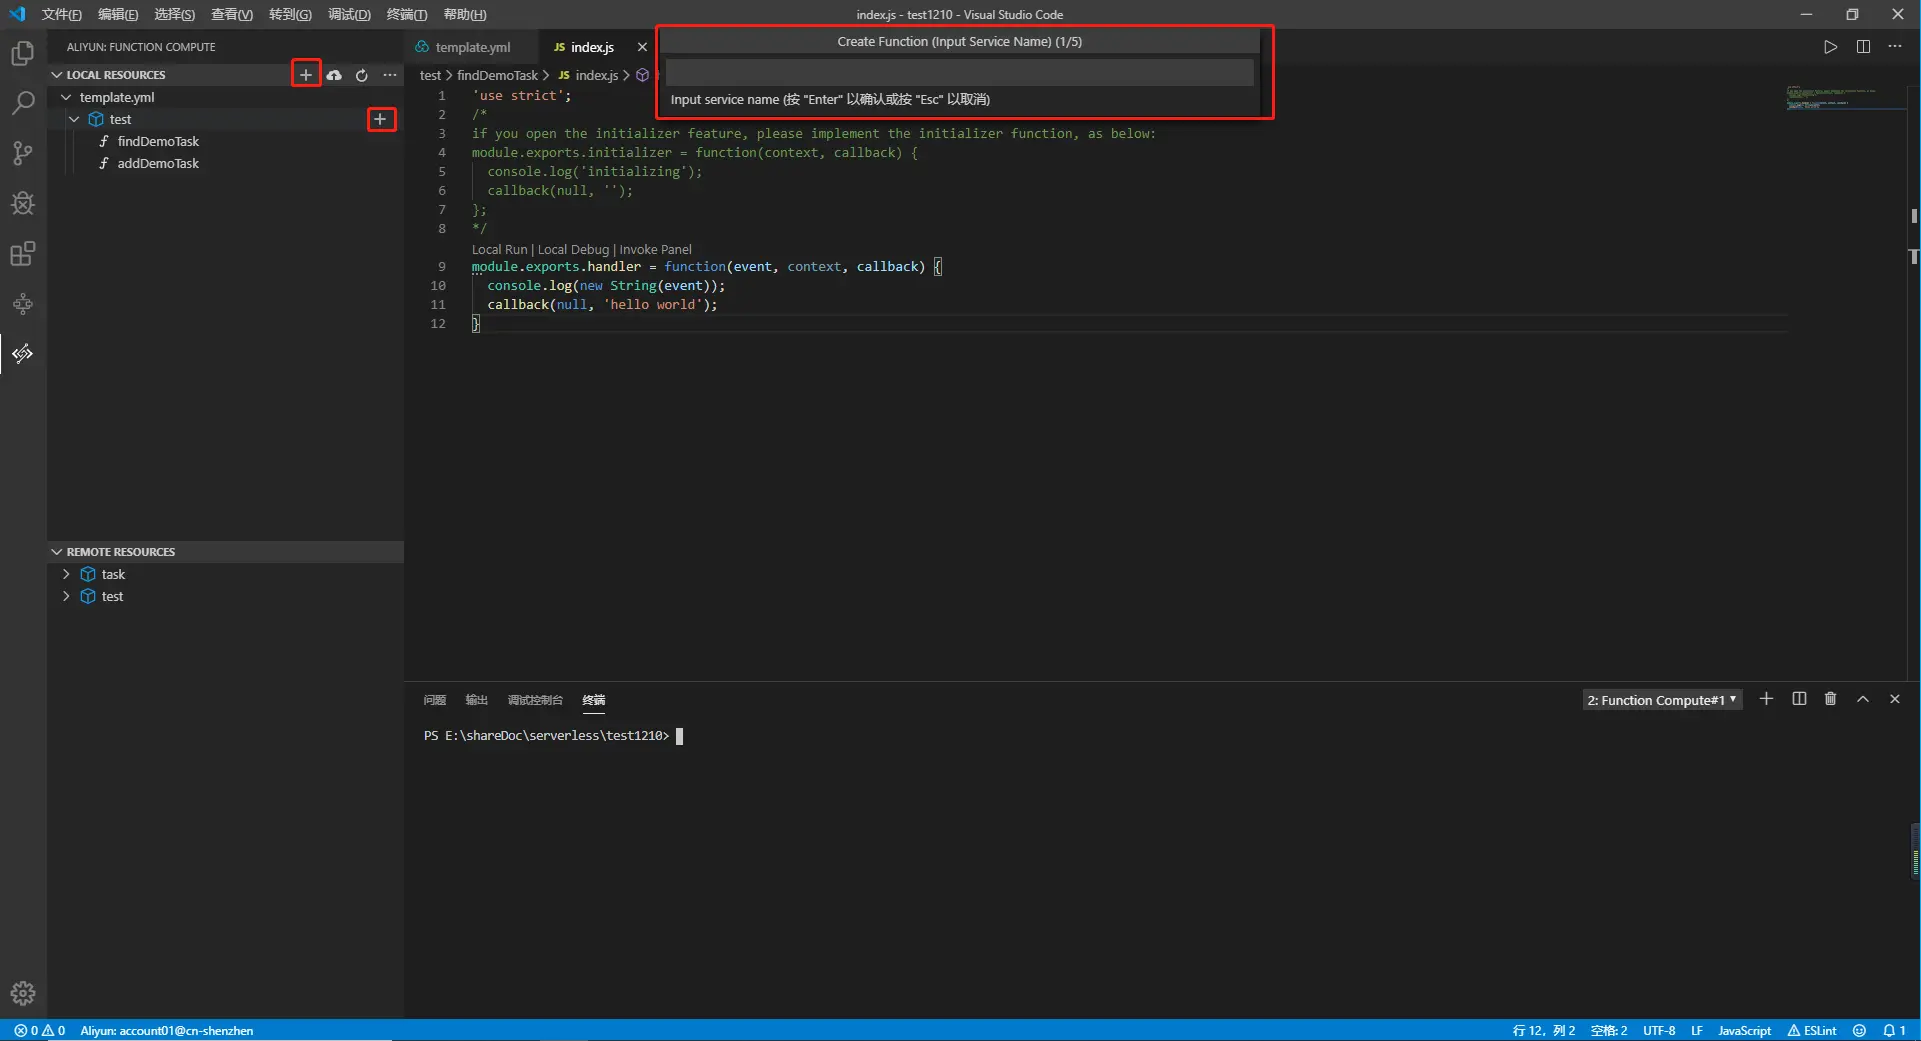The width and height of the screenshot is (1921, 1041).
Task: Expand the remote test service
Action: 66,596
